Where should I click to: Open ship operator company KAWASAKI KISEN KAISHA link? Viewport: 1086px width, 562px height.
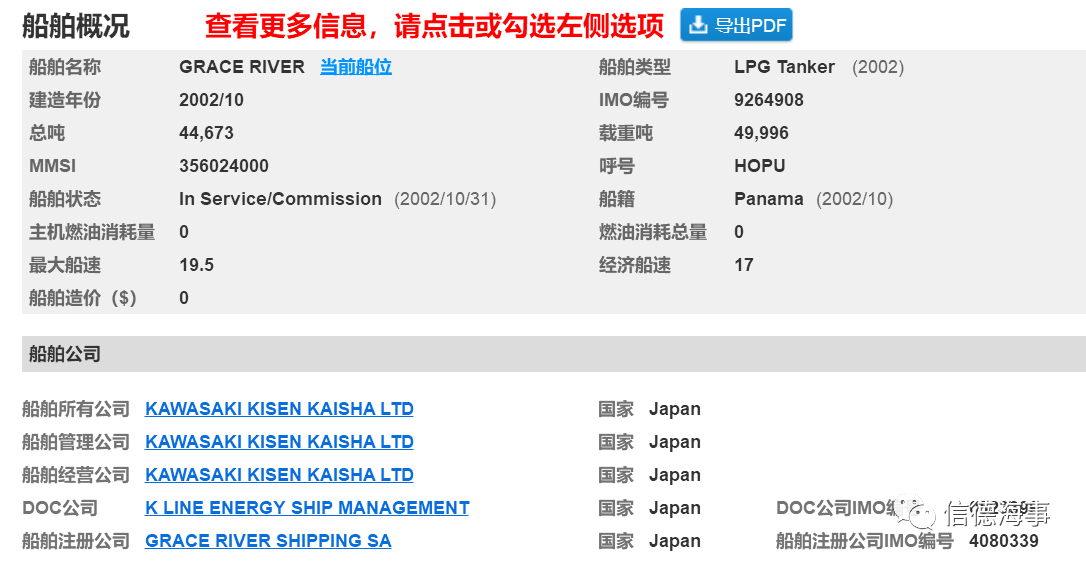279,475
